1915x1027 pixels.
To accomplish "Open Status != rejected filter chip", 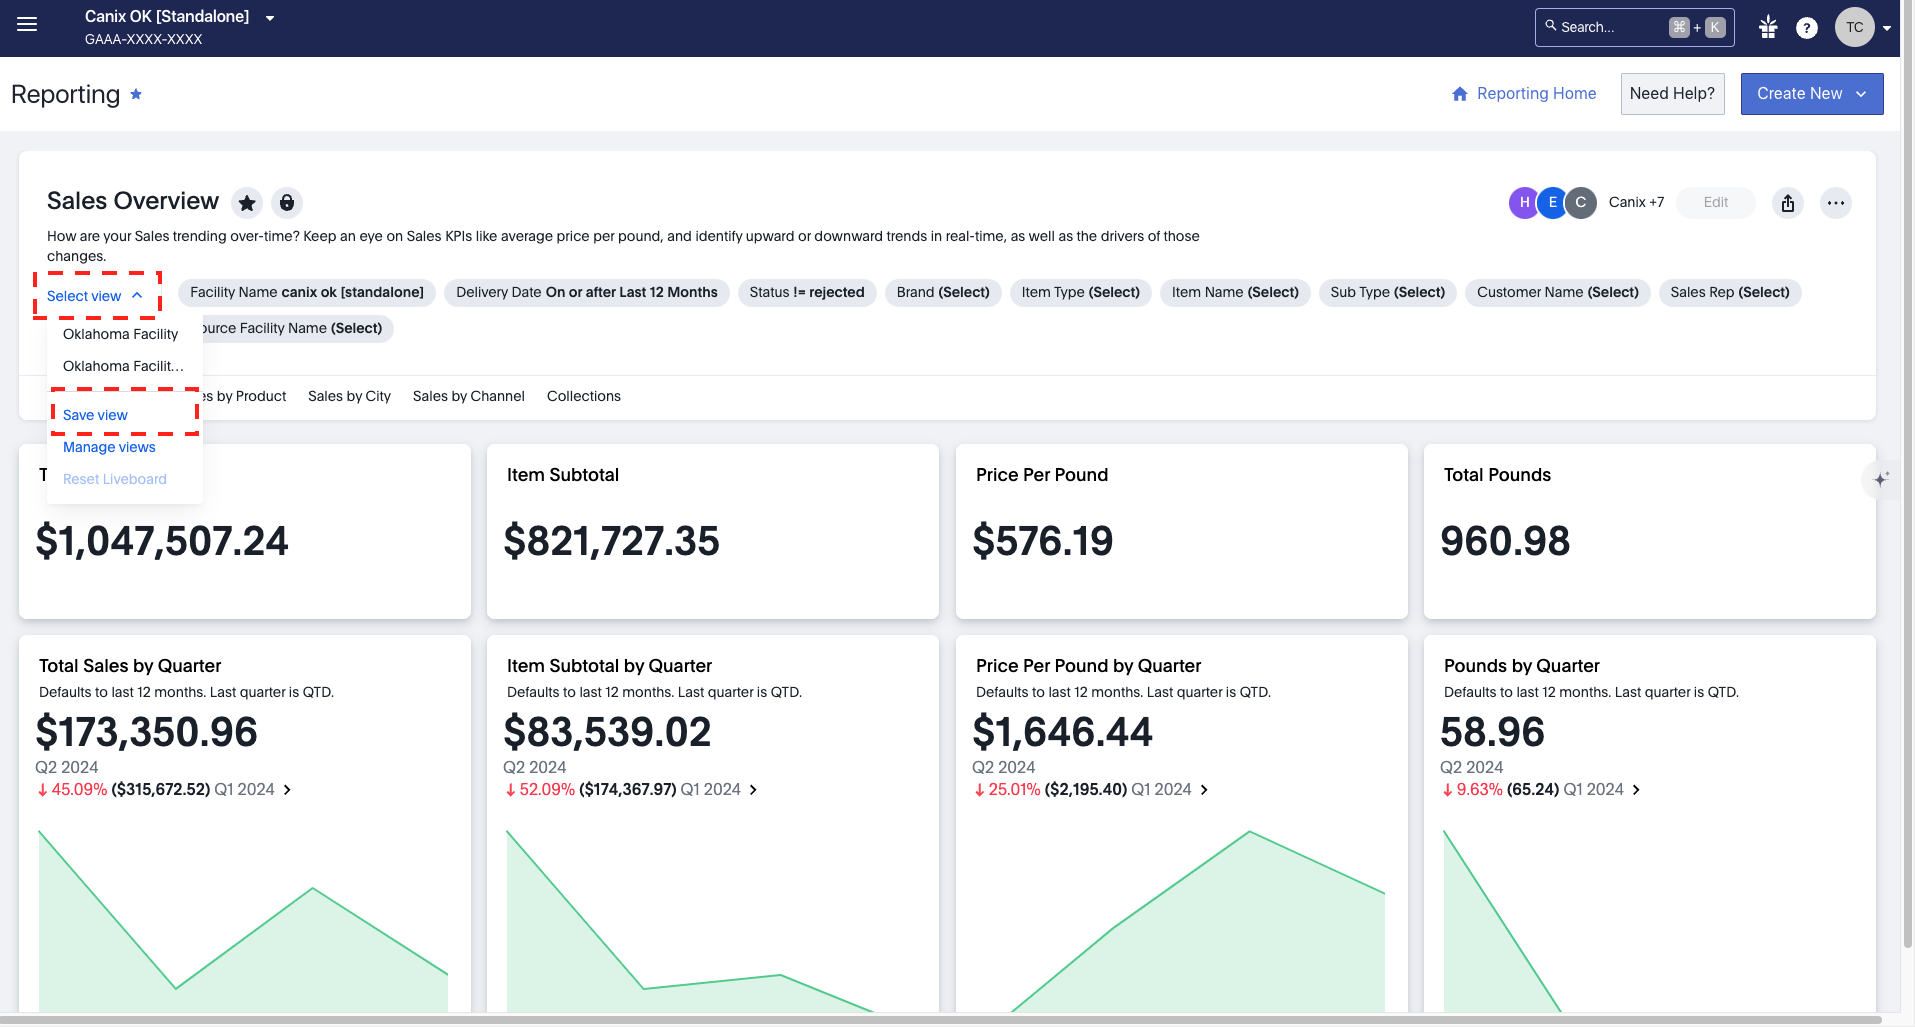I will (807, 292).
